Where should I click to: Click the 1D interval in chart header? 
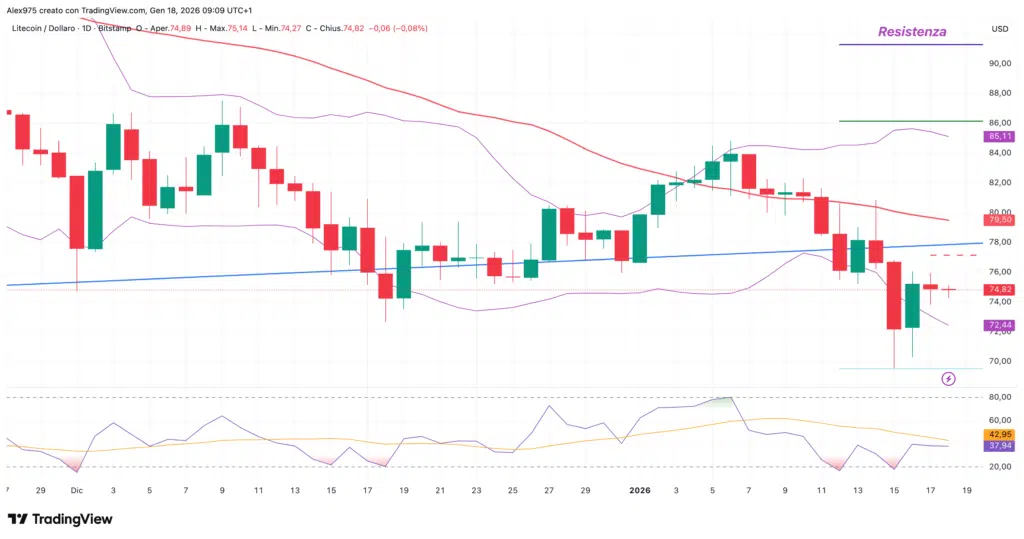point(103,29)
